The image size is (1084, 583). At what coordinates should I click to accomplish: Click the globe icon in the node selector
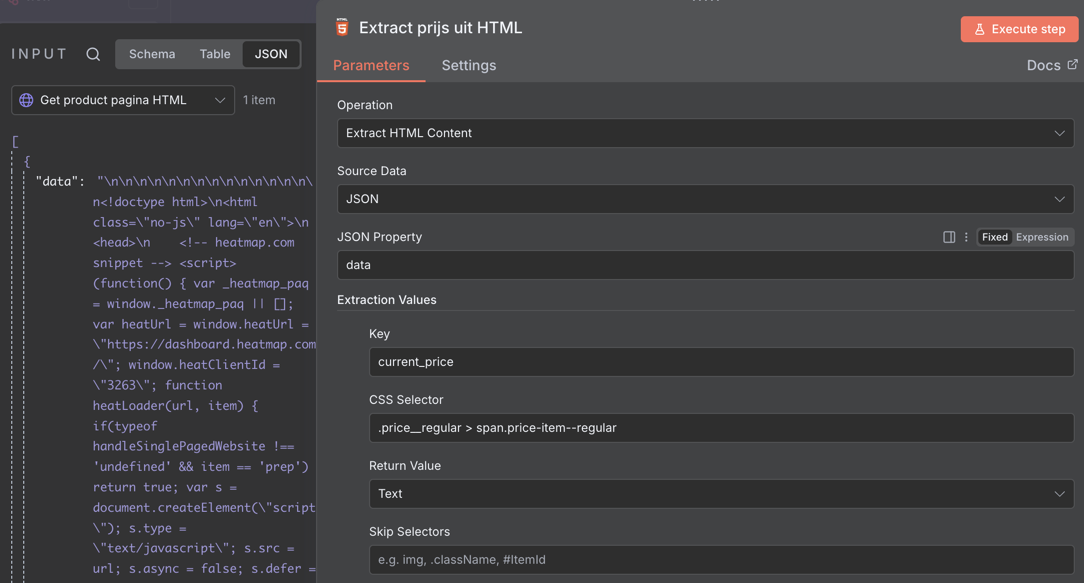tap(27, 100)
